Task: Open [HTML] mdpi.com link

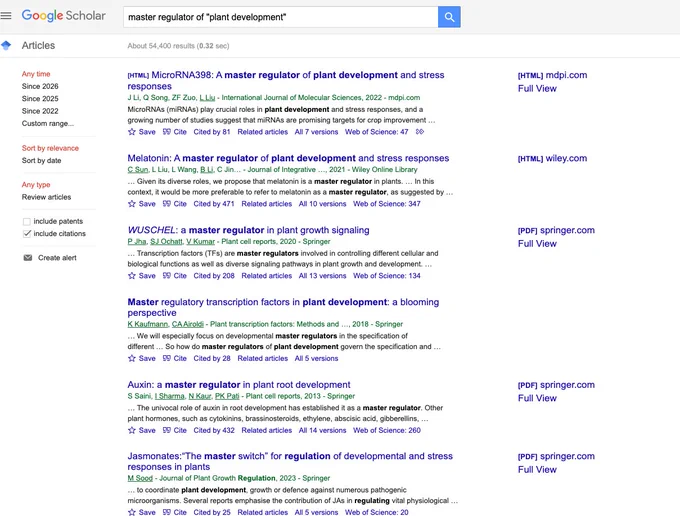Action: 552,75
